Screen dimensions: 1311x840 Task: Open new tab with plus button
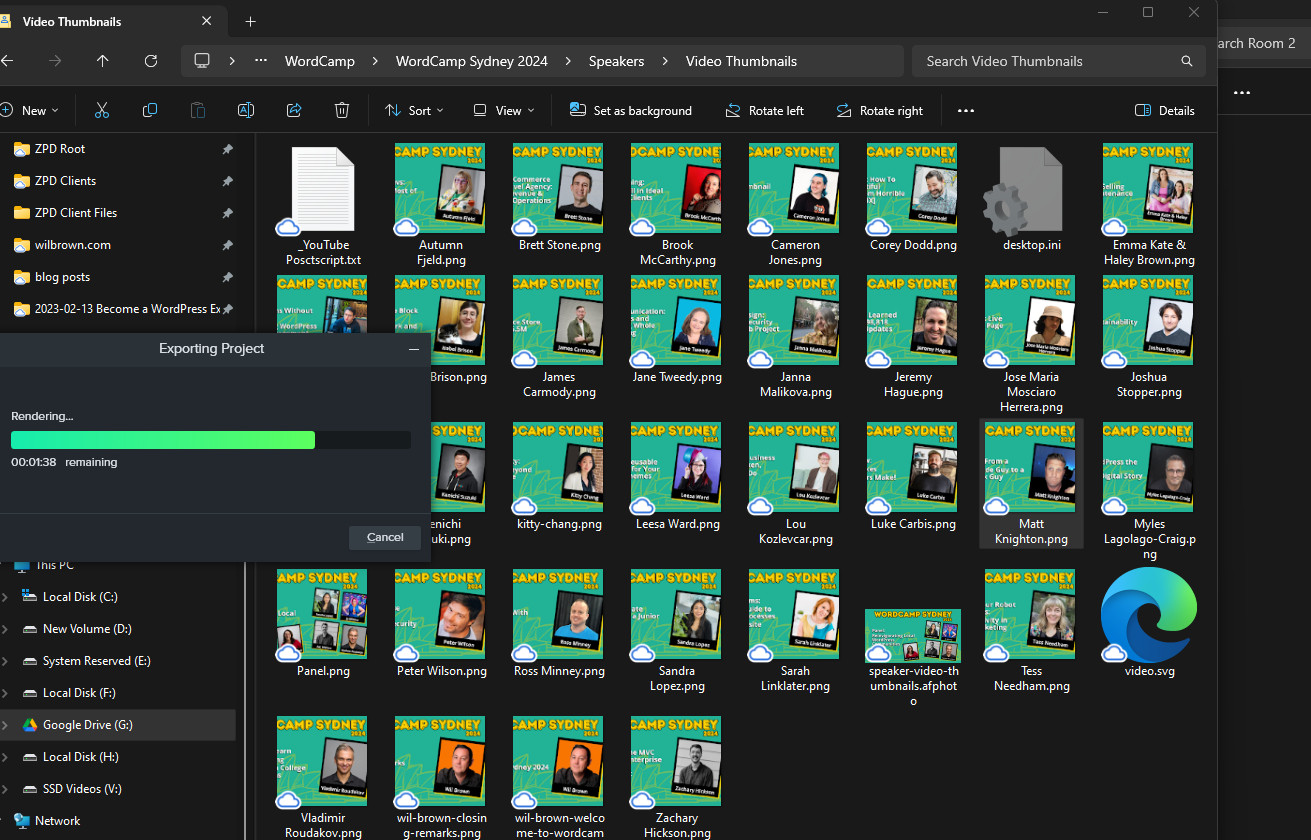(250, 21)
